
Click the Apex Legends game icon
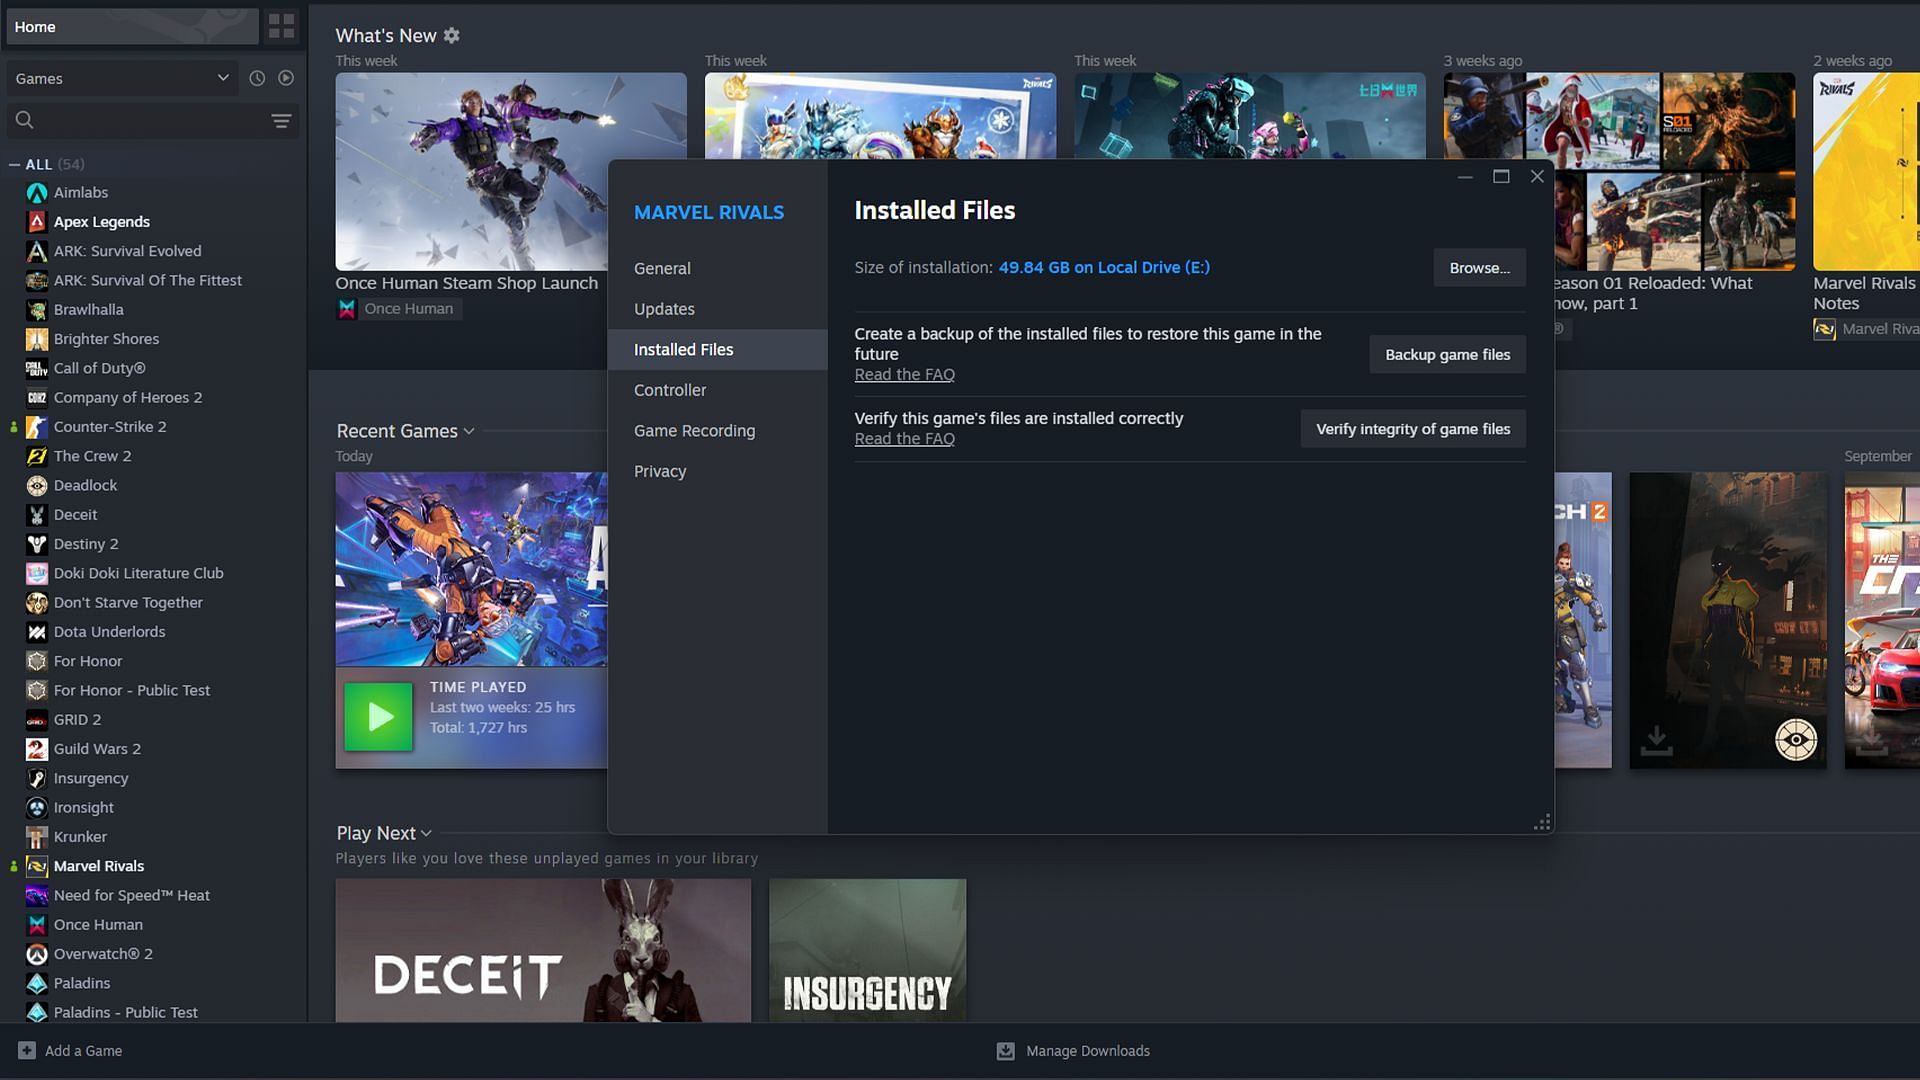click(x=37, y=222)
